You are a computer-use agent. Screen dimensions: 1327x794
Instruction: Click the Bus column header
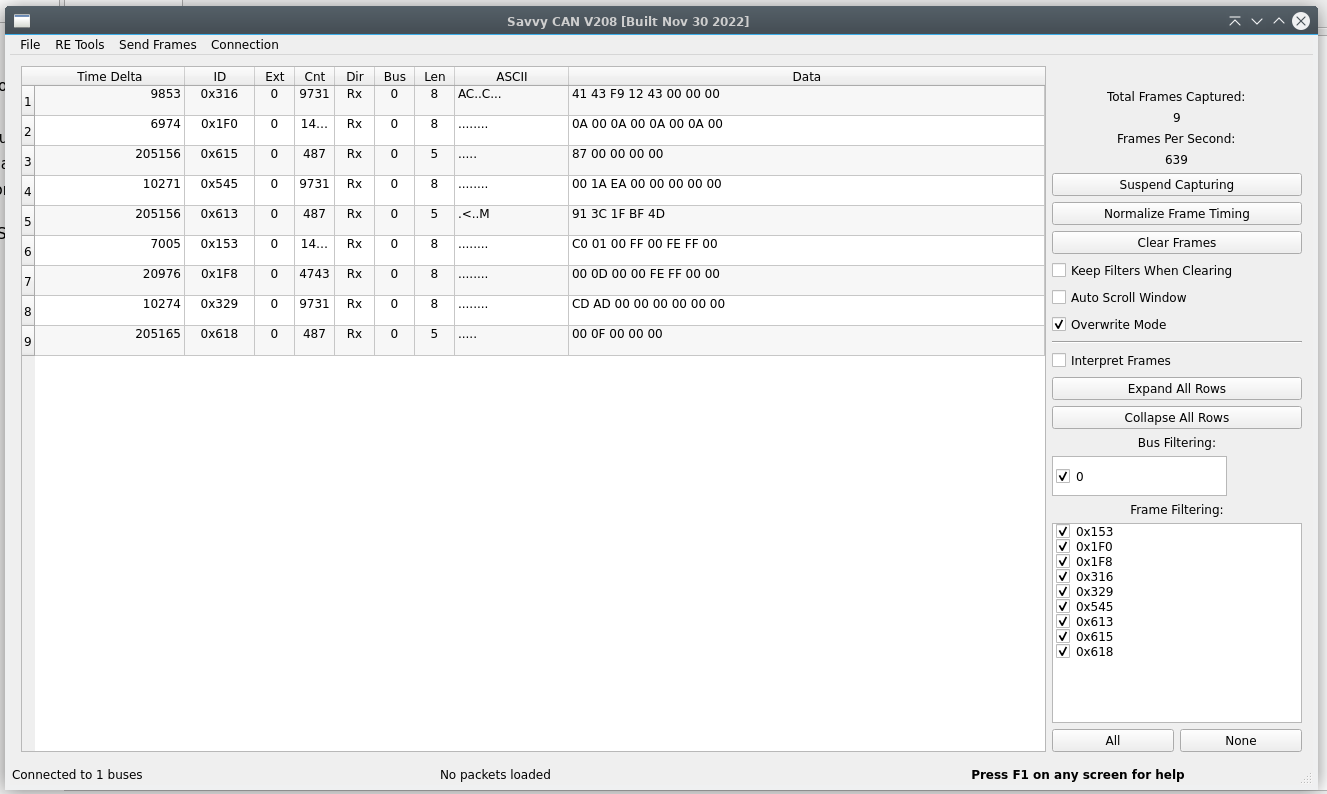point(394,77)
